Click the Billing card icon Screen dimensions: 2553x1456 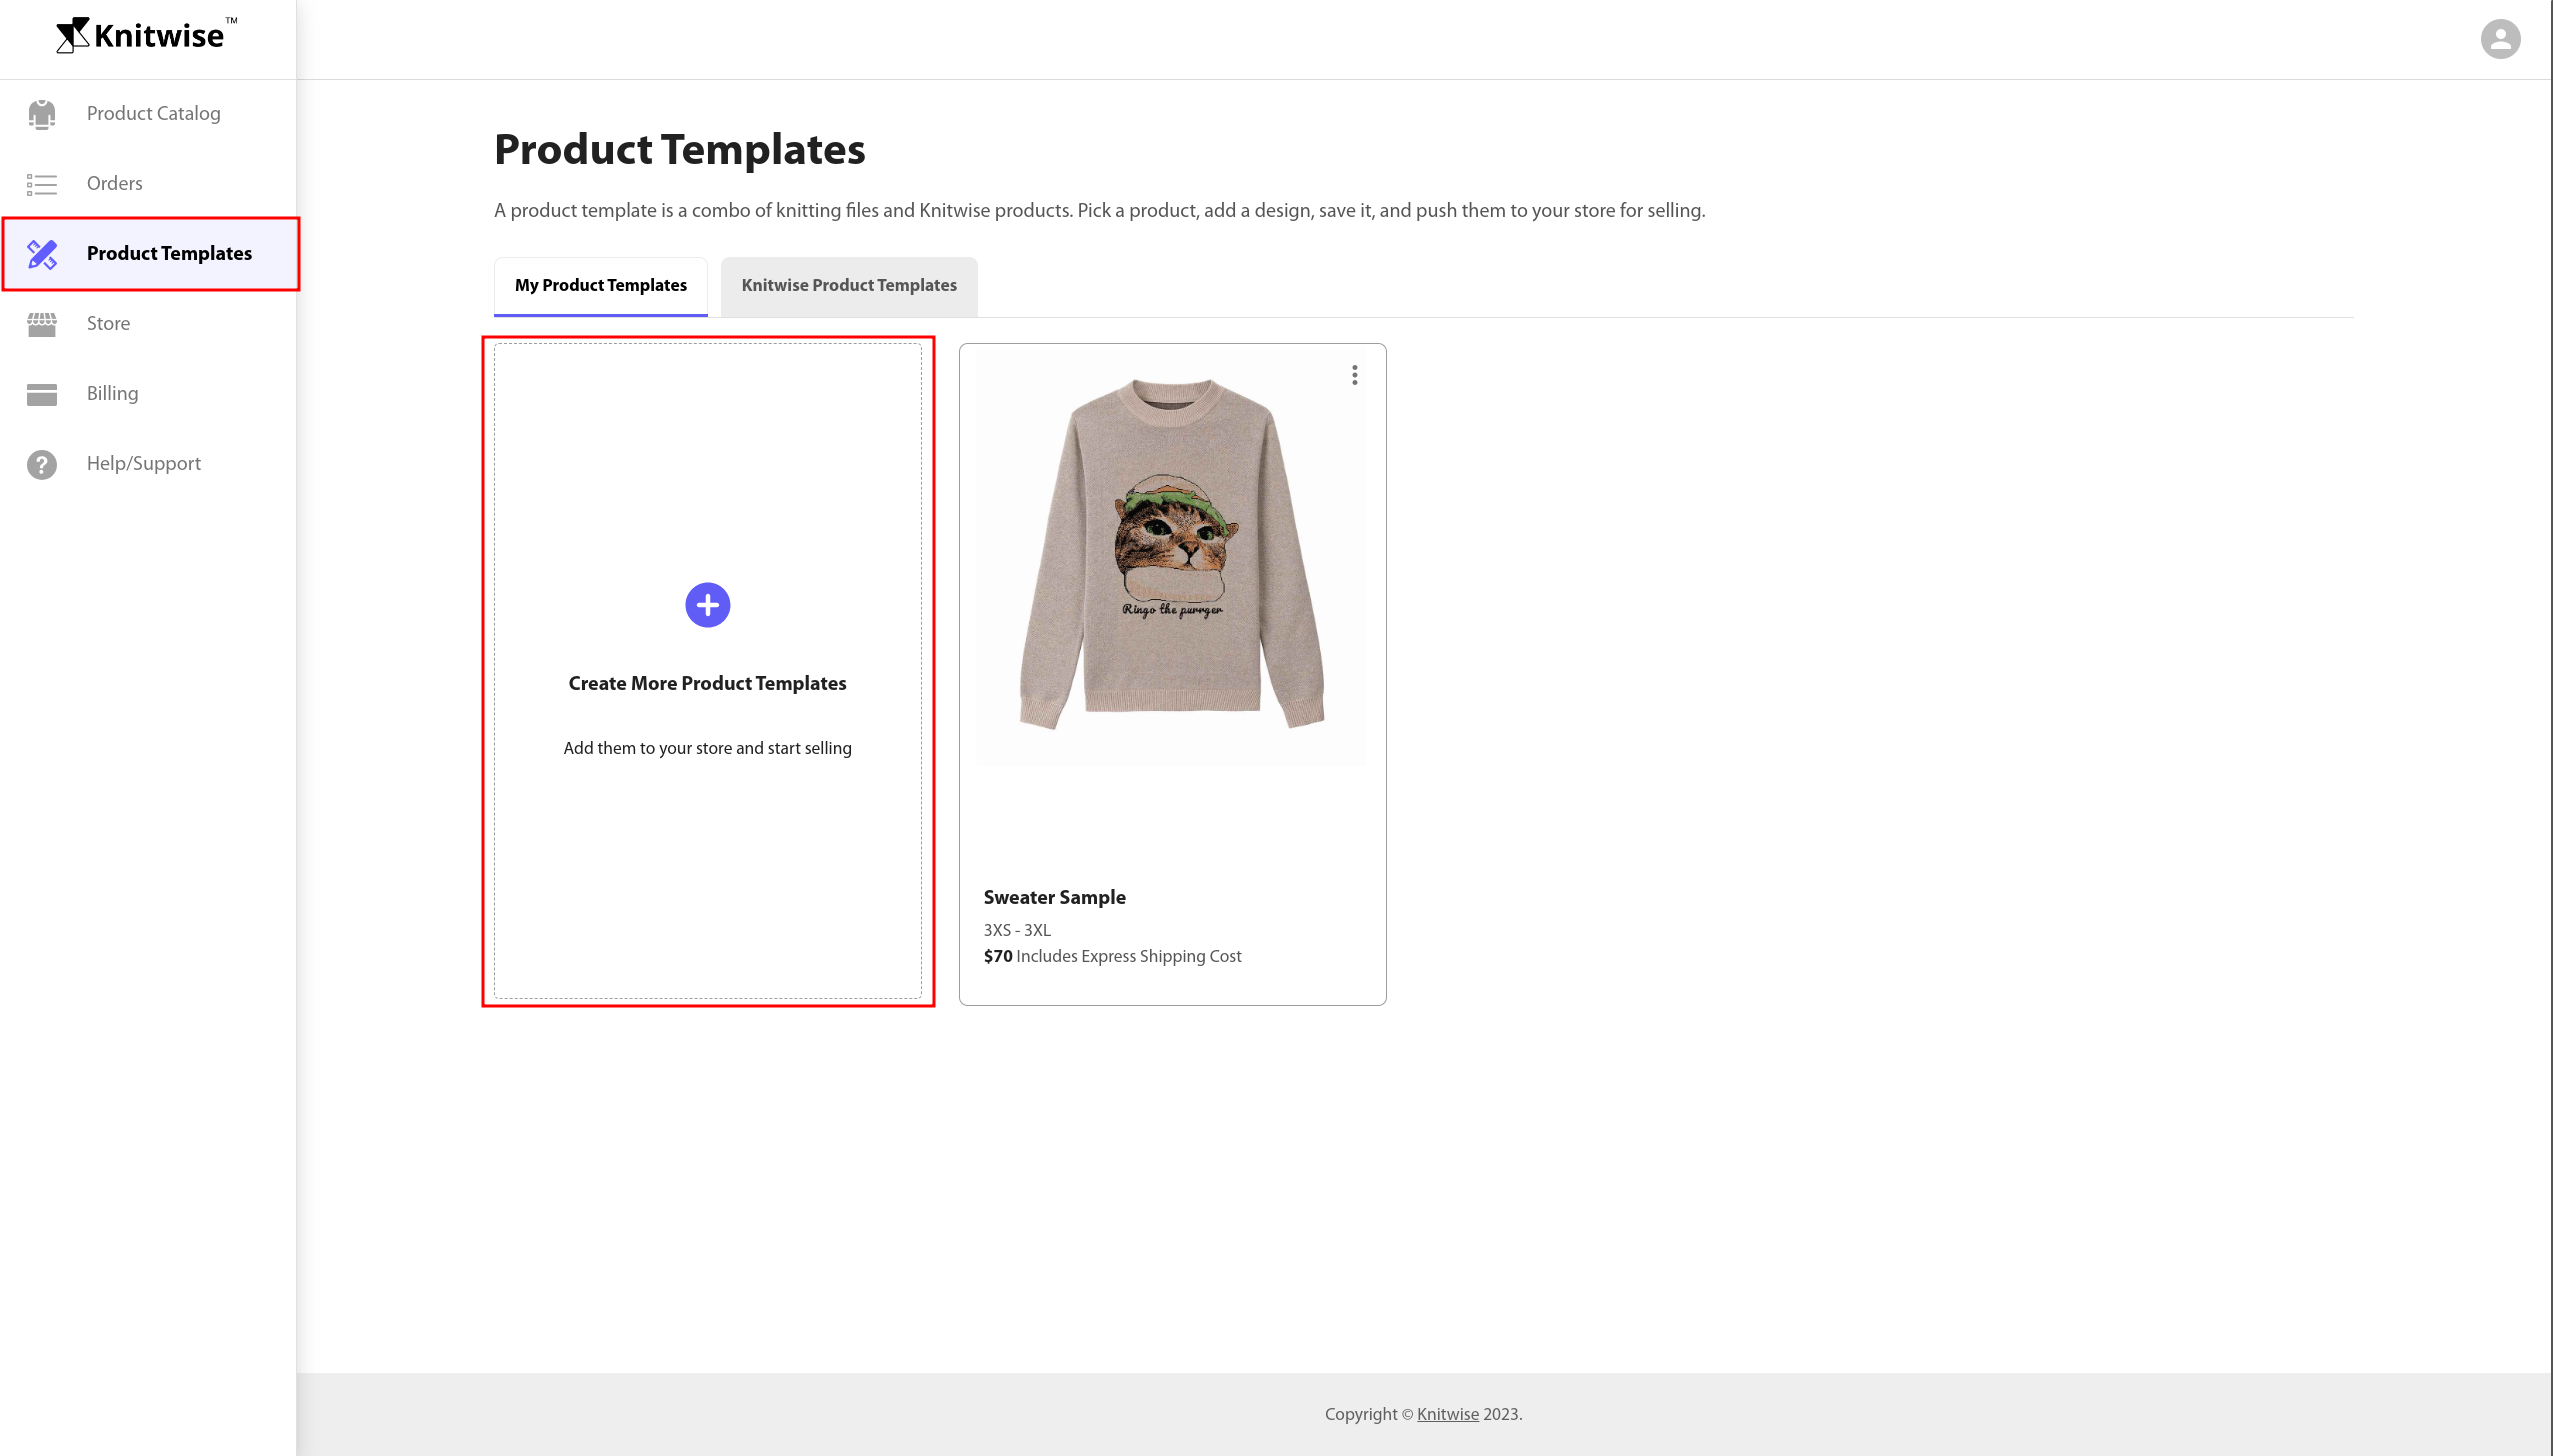pyautogui.click(x=42, y=394)
